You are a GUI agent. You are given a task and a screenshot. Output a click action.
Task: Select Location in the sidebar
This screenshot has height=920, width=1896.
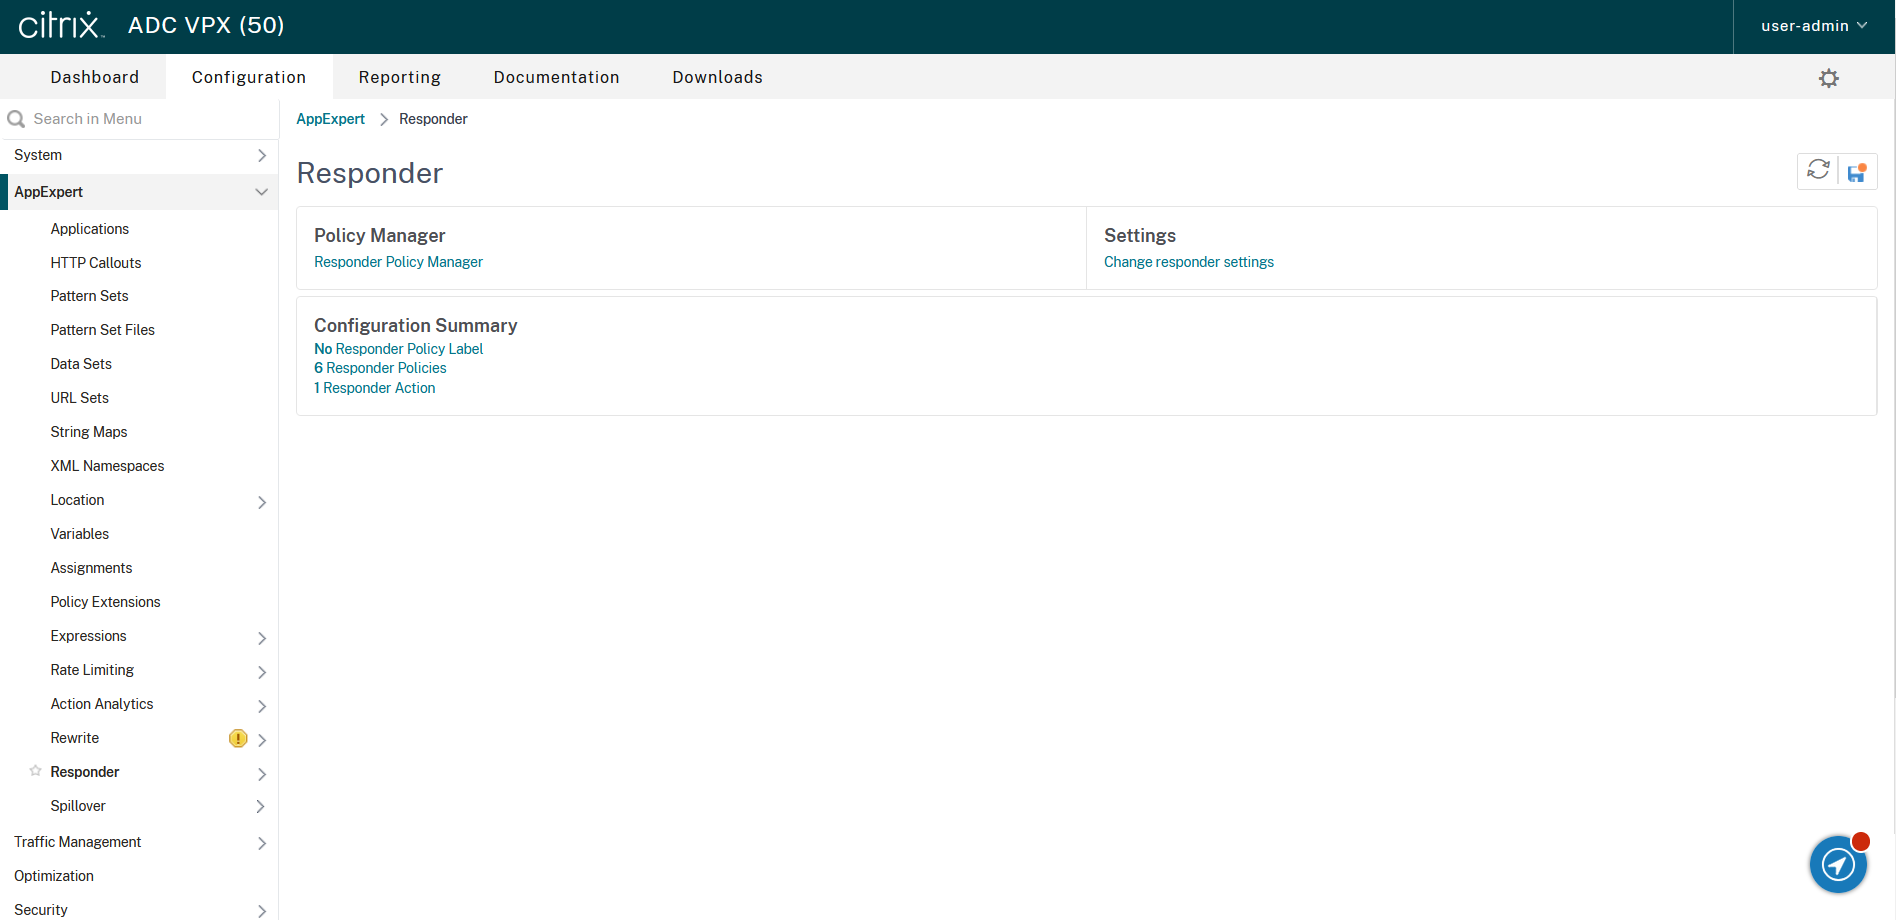tap(77, 500)
